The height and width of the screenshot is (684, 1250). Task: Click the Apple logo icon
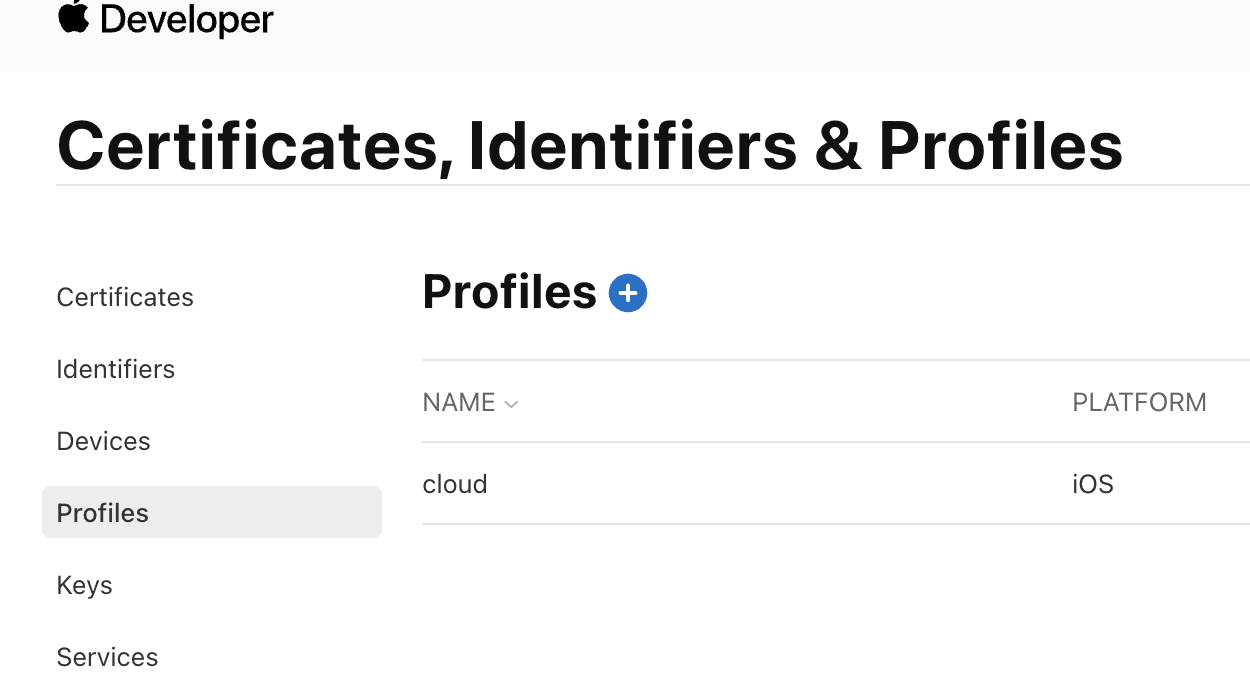74,17
